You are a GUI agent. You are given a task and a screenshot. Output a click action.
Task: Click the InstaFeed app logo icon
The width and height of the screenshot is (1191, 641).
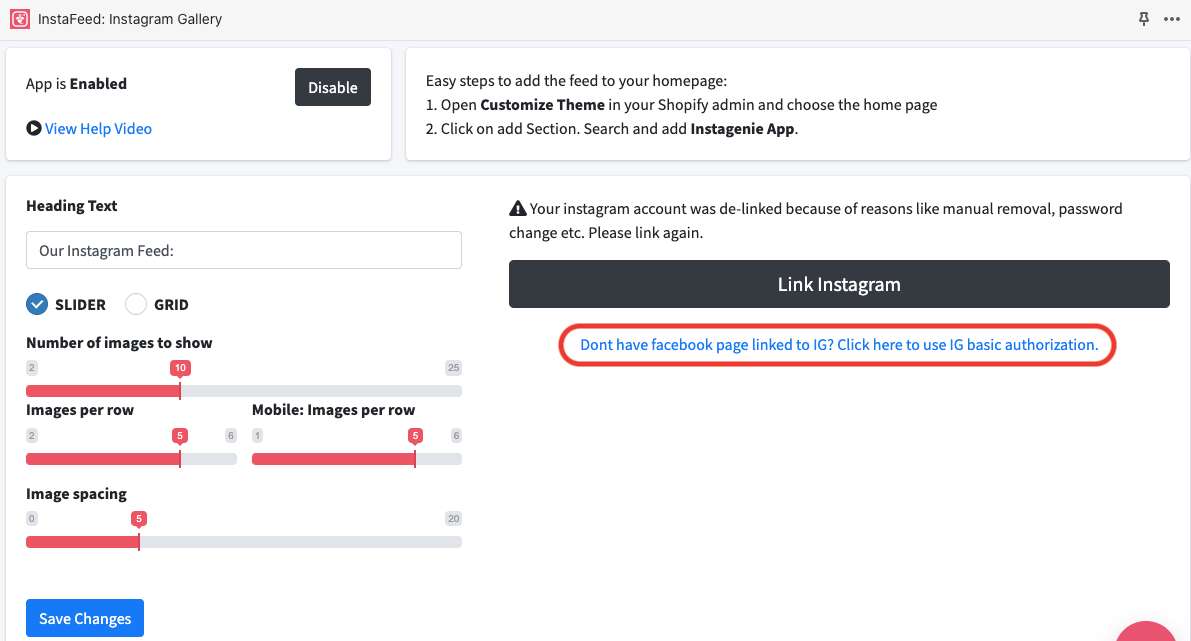[19, 19]
